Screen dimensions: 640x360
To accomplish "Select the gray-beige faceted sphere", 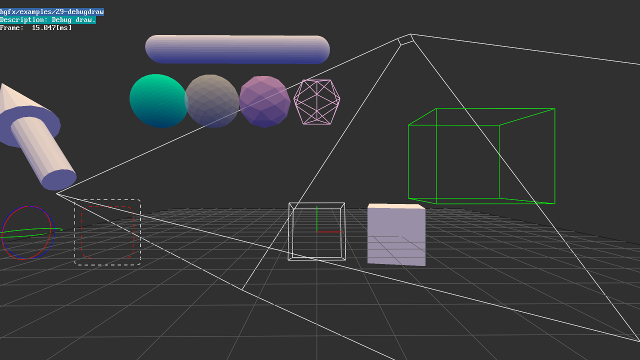I will (212, 101).
